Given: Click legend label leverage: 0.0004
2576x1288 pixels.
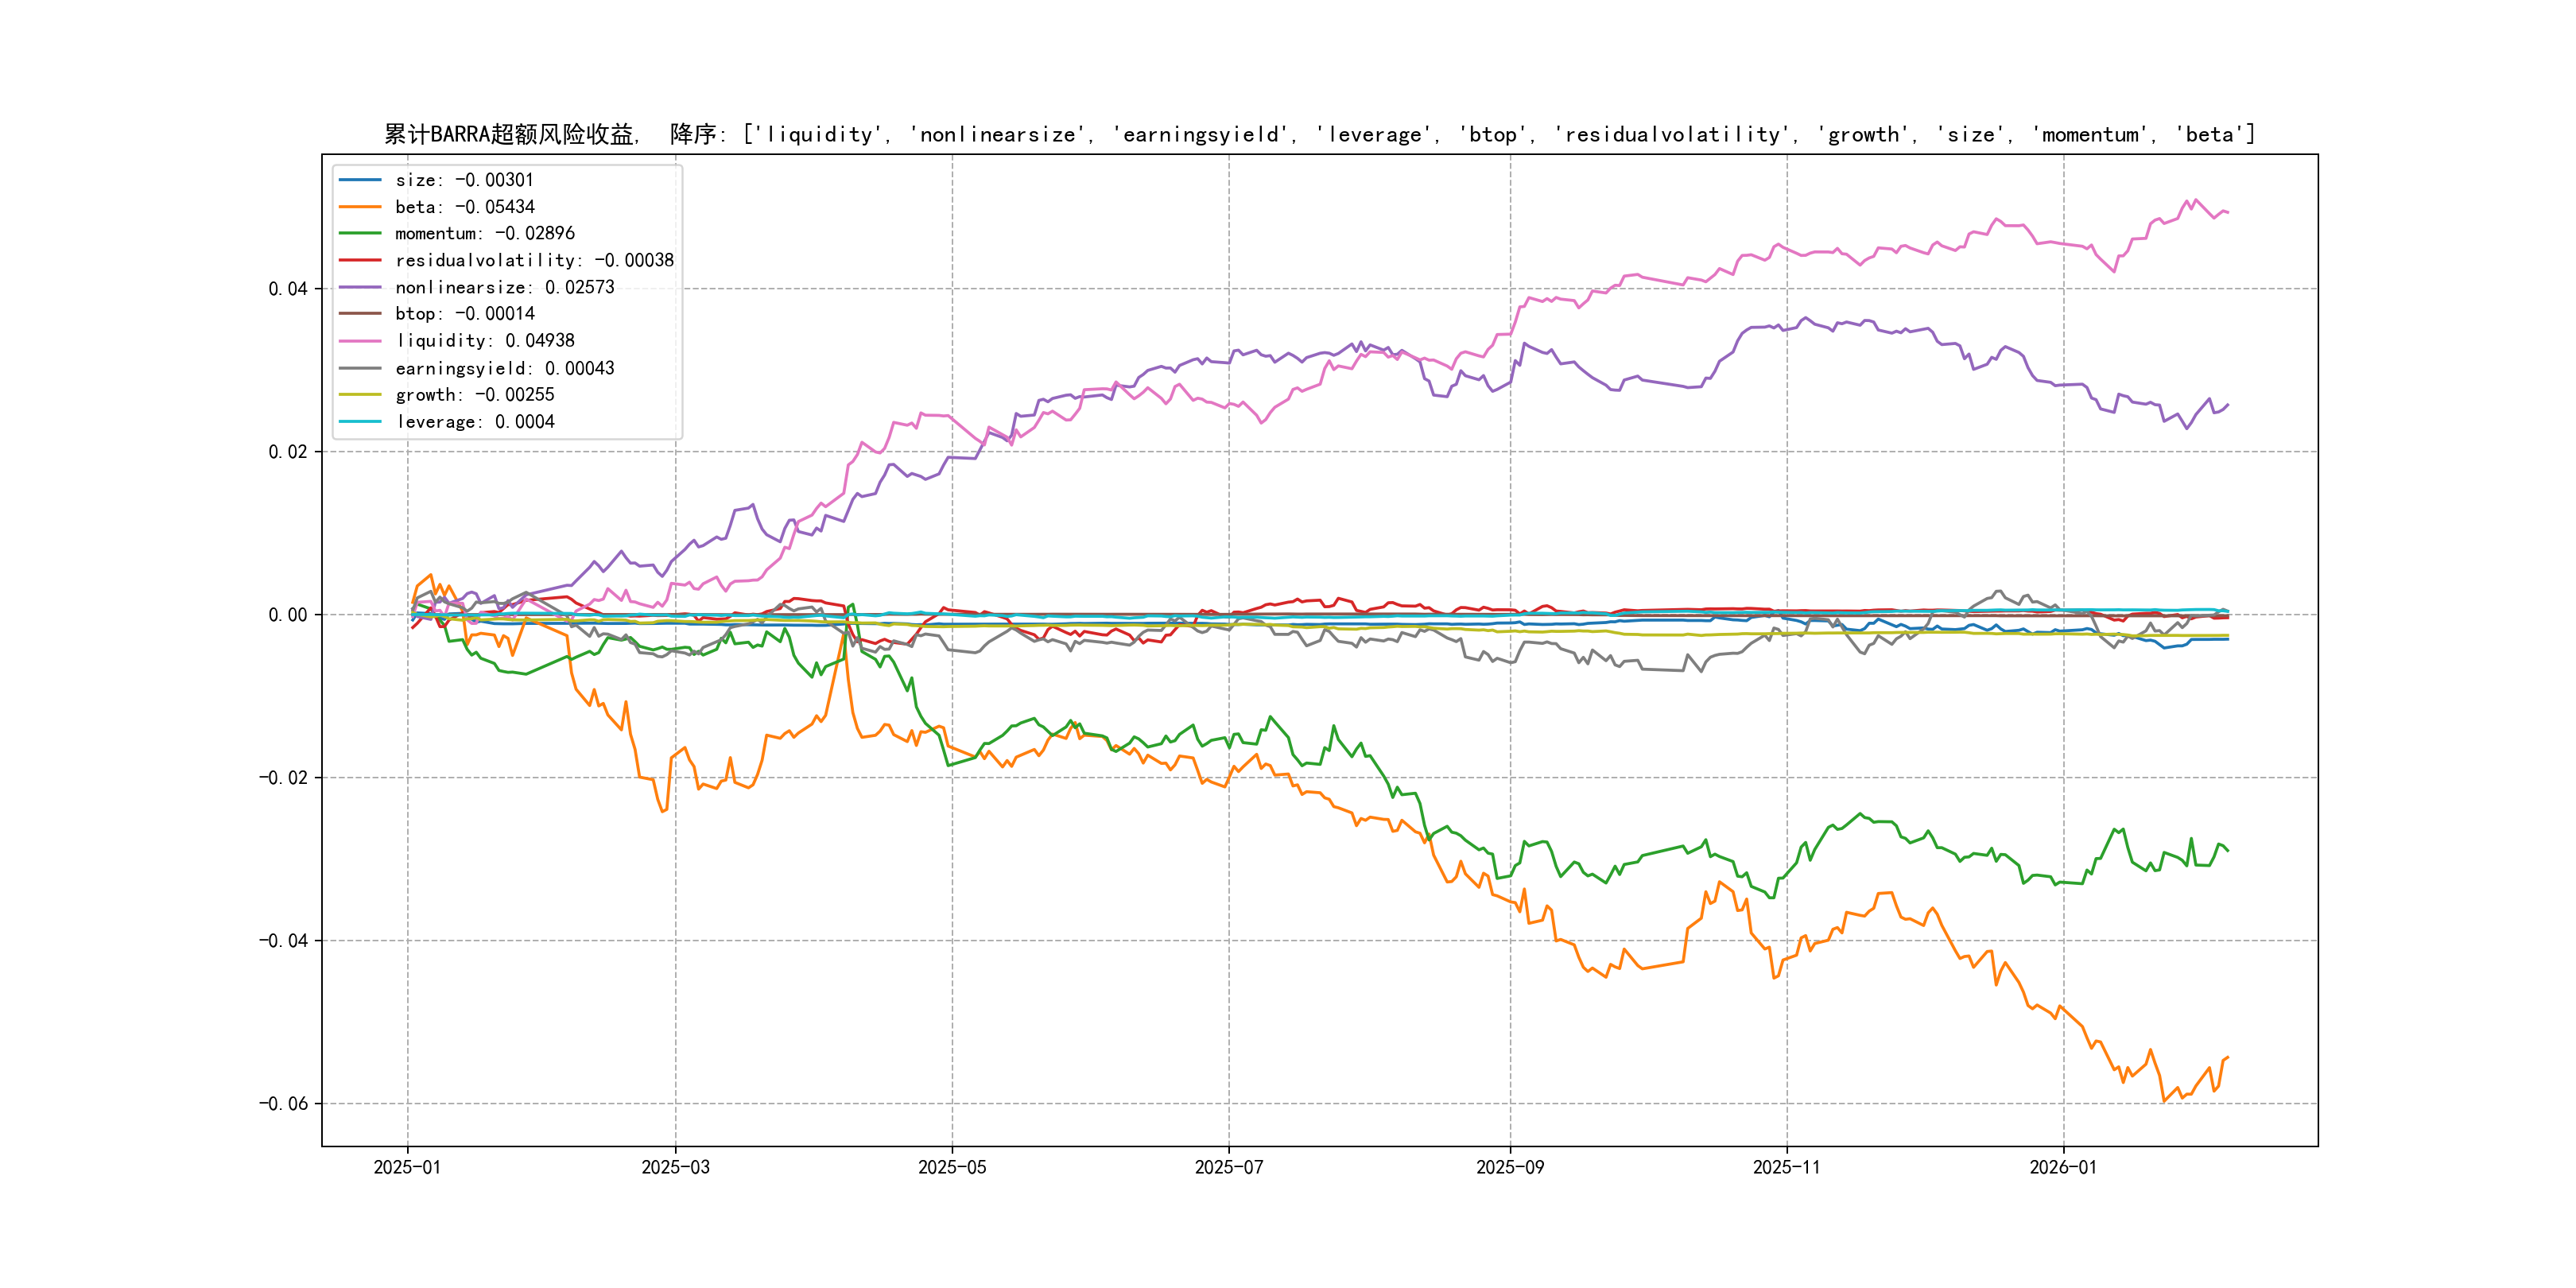Looking at the screenshot, I should [474, 422].
